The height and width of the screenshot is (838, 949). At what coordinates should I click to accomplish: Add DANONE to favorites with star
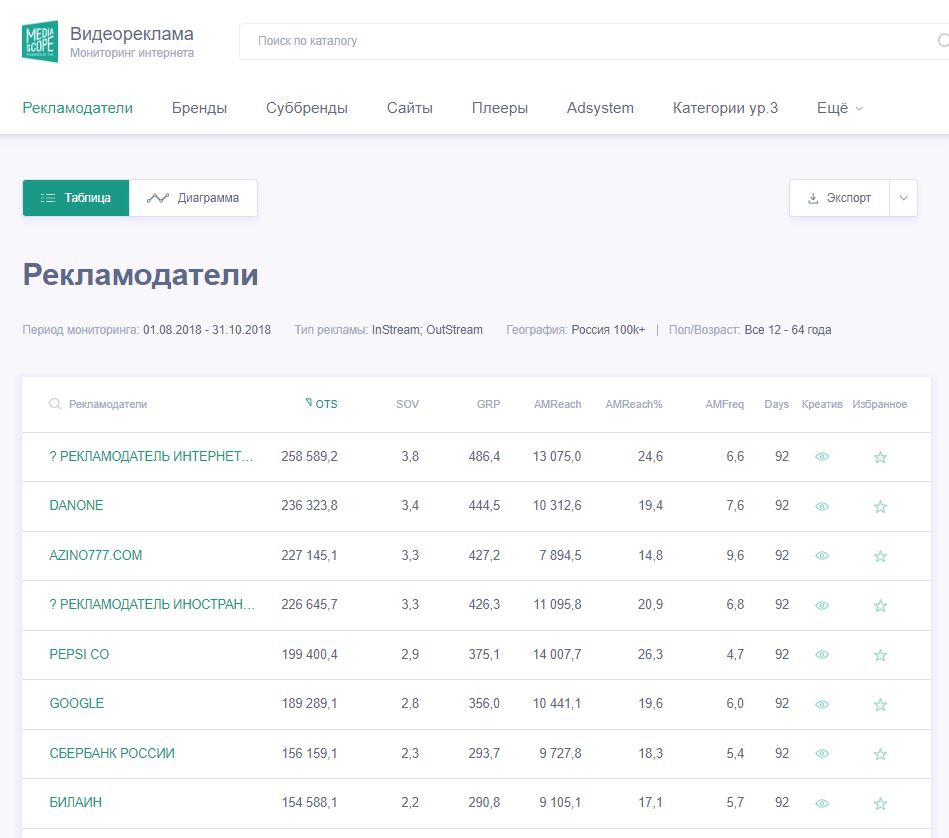click(880, 507)
